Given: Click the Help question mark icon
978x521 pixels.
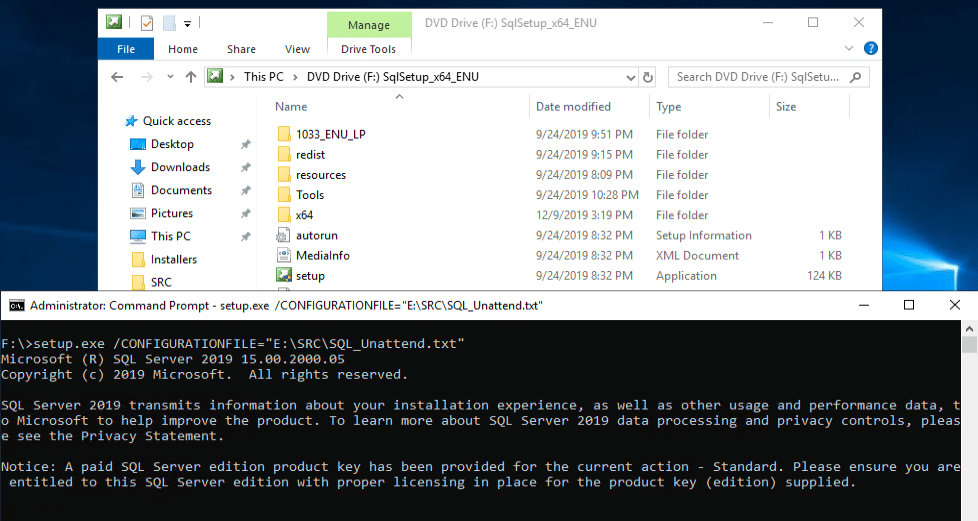Looking at the screenshot, I should (871, 48).
